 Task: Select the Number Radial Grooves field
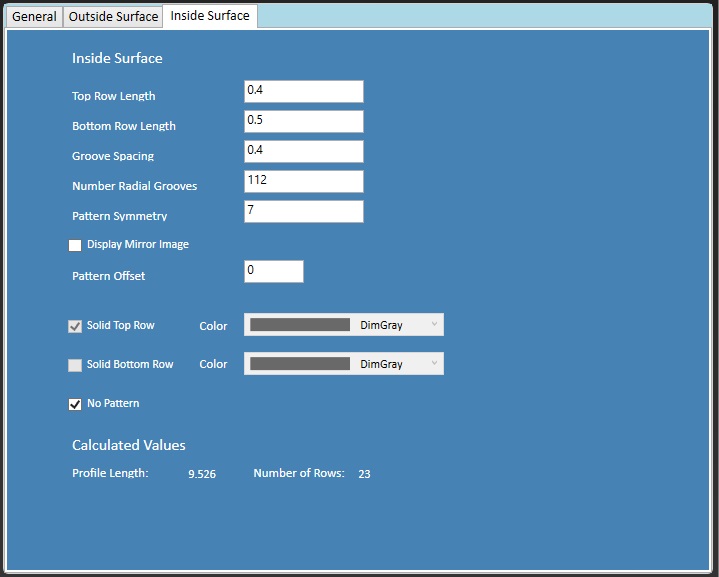click(303, 181)
